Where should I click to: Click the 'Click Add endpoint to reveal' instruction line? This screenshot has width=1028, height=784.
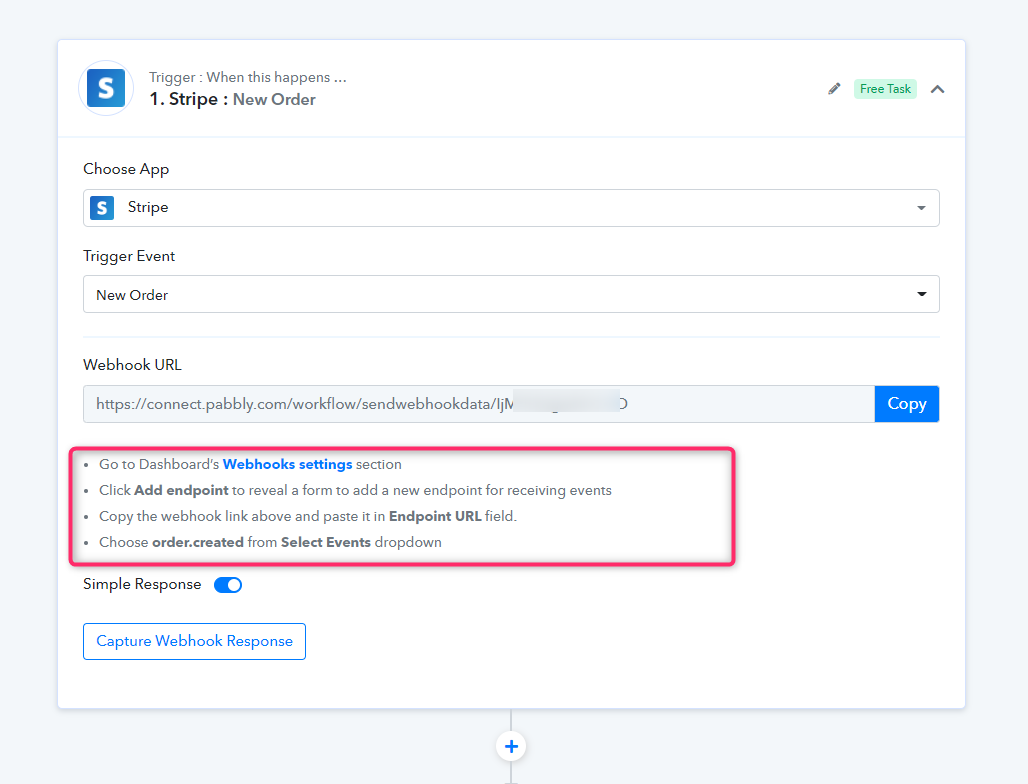(355, 490)
